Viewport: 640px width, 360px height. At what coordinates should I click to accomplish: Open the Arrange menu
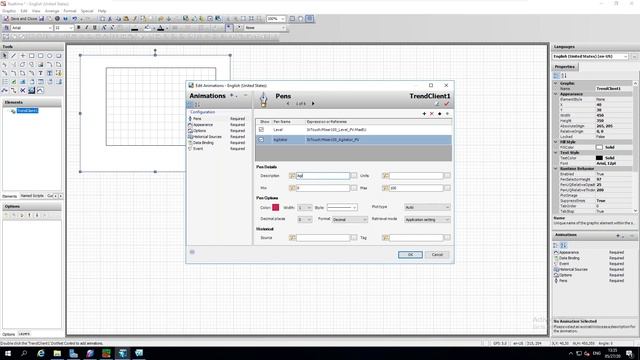point(52,11)
